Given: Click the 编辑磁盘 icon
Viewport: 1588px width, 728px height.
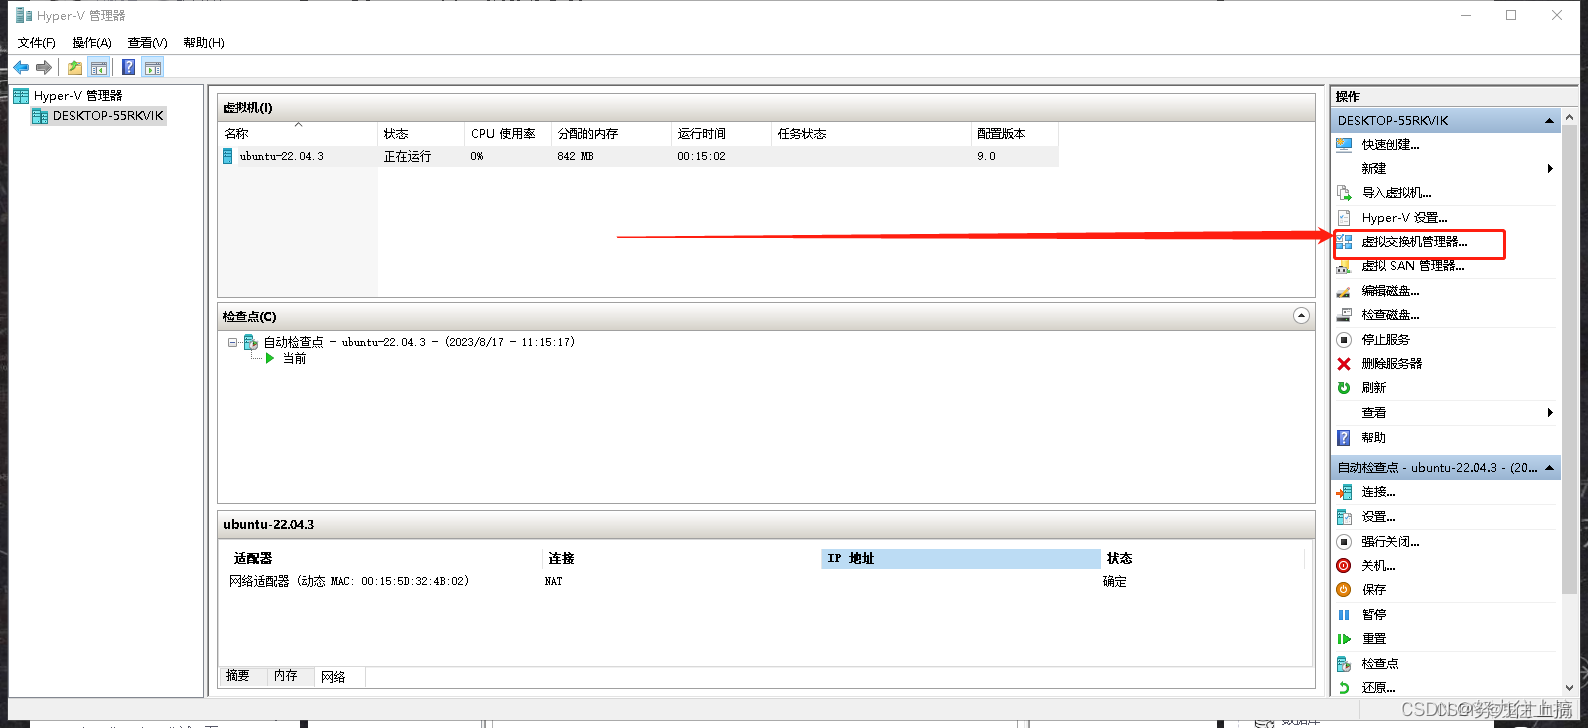Looking at the screenshot, I should coord(1344,291).
